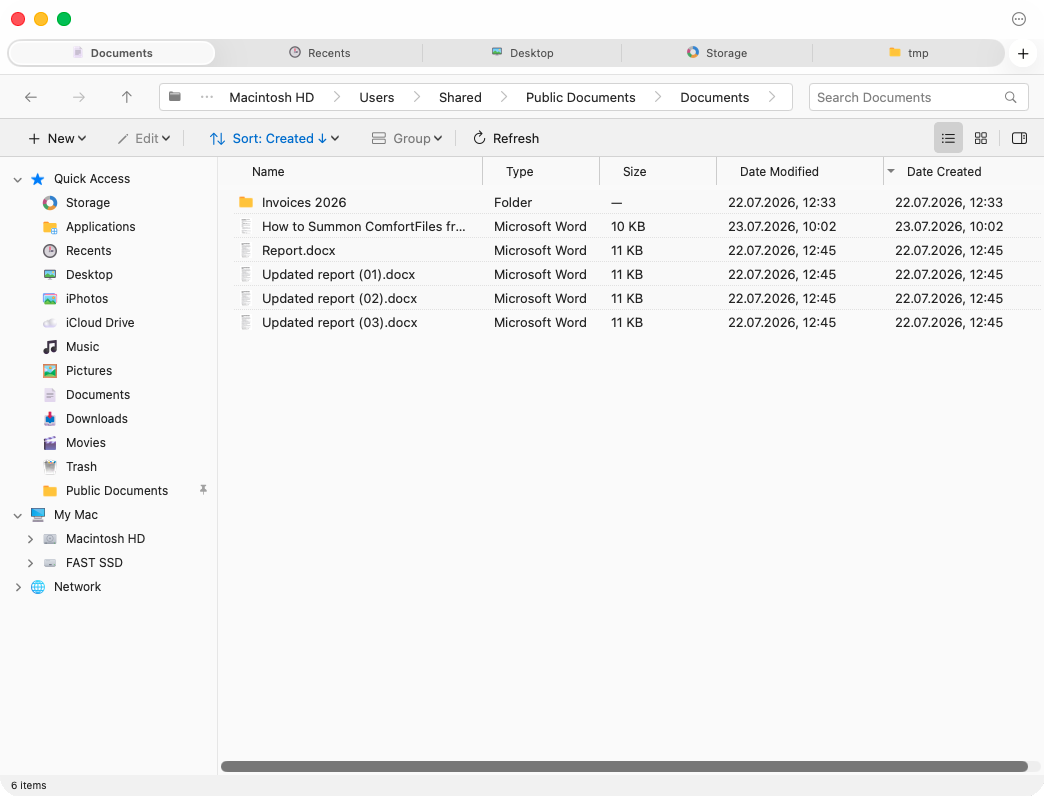Click Shared in breadcrumb path
The width and height of the screenshot is (1044, 796).
(460, 97)
